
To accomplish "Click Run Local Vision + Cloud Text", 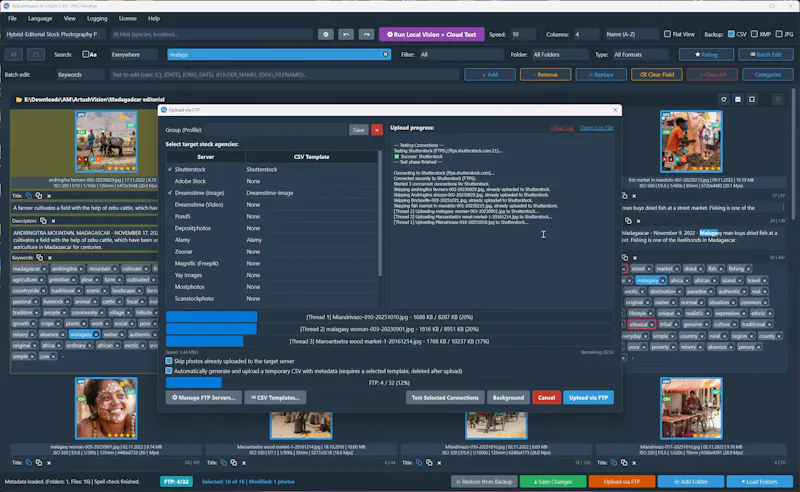I will (x=432, y=34).
